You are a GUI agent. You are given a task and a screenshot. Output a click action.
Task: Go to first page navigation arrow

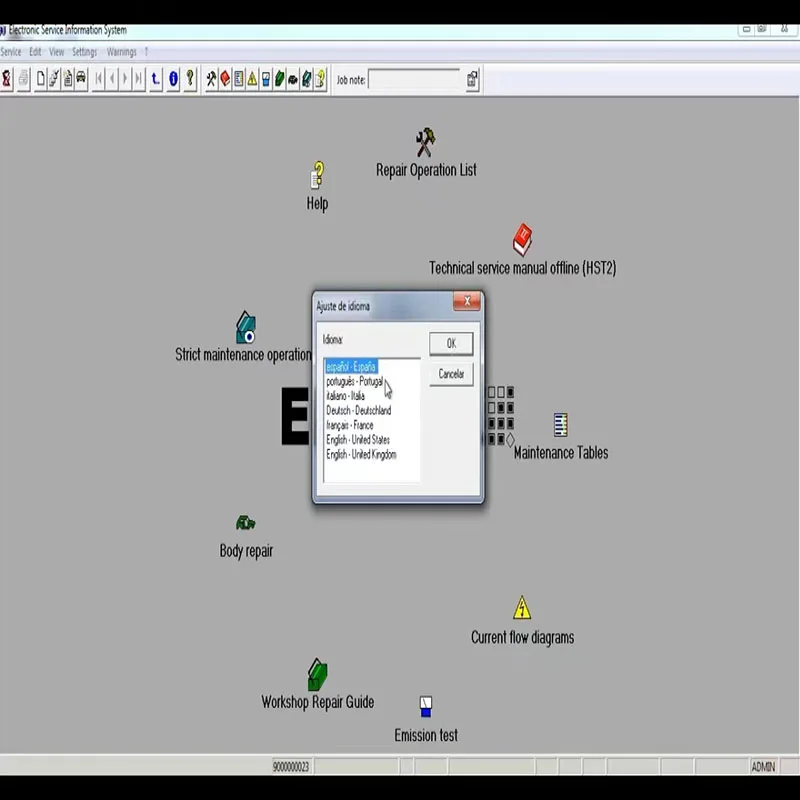coord(98,79)
